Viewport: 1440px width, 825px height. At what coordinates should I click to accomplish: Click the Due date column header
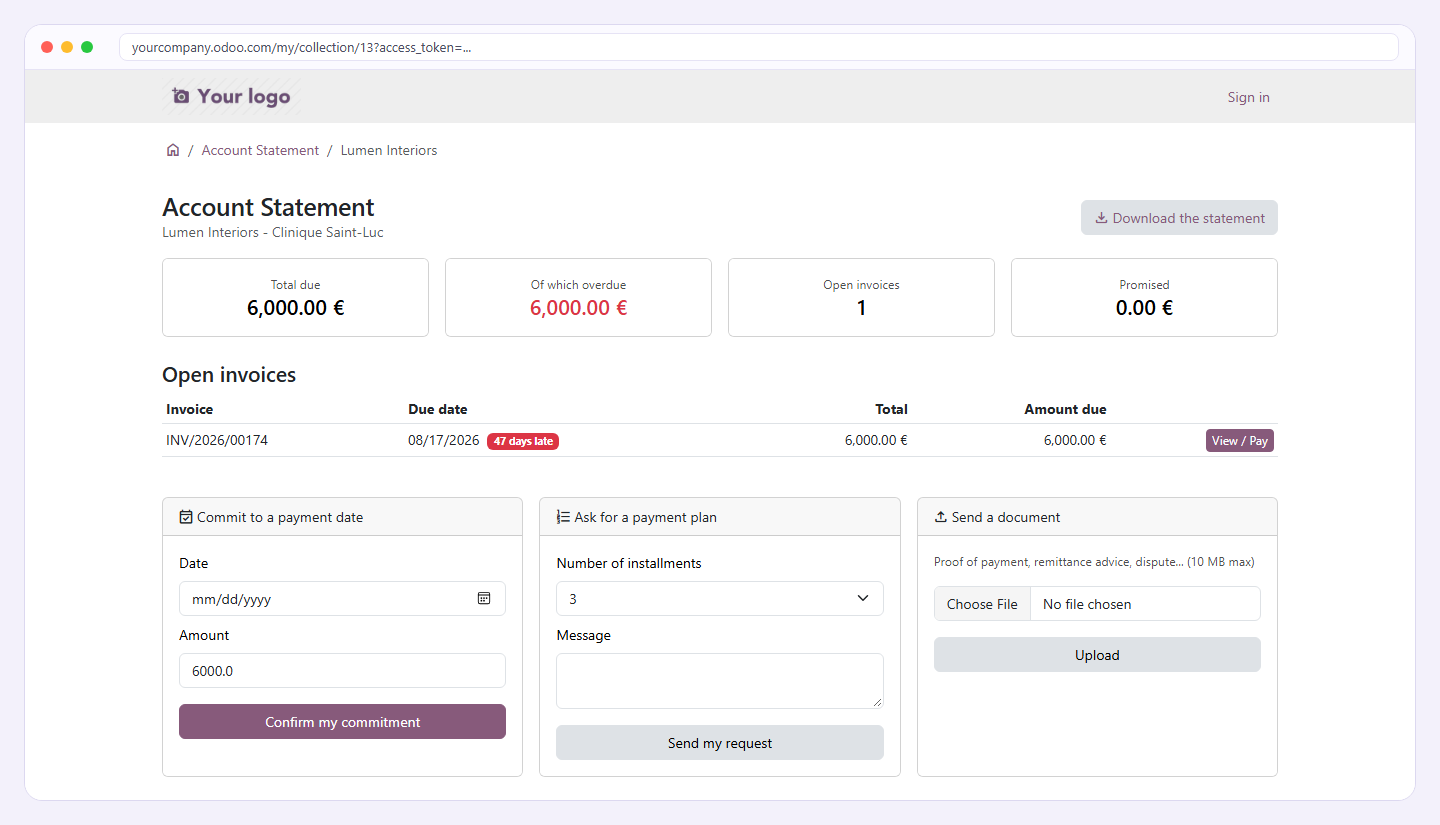(437, 409)
